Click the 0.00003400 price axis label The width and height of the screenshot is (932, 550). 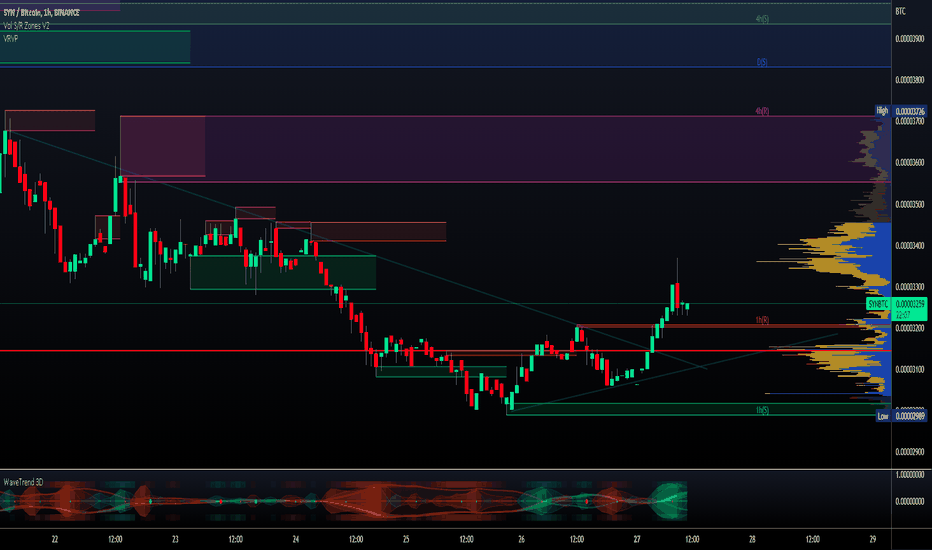coord(909,245)
